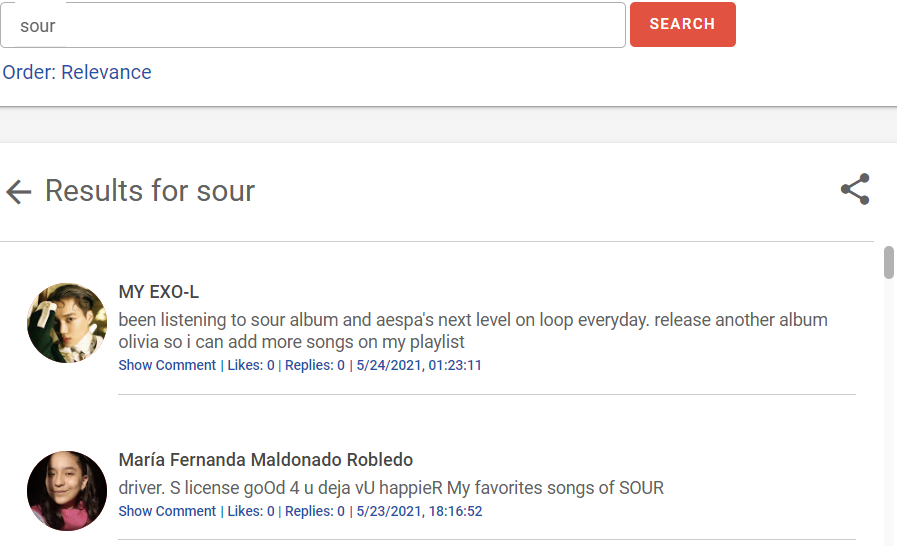Click Show Comment under MY EXO-L's comment

(167, 365)
